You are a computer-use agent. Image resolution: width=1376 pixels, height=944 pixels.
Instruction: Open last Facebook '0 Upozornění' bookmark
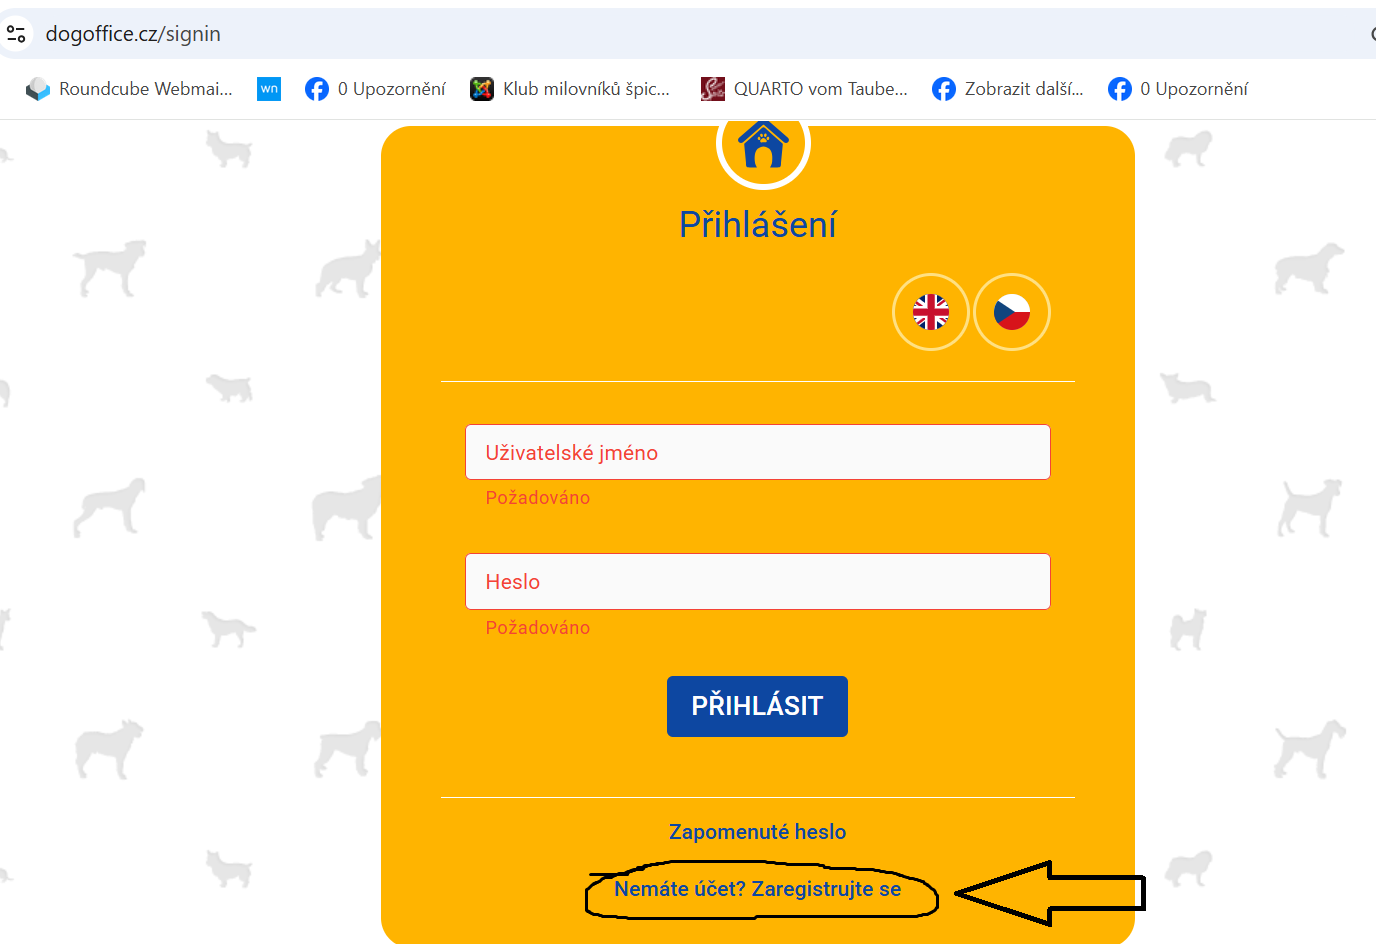(x=1178, y=89)
